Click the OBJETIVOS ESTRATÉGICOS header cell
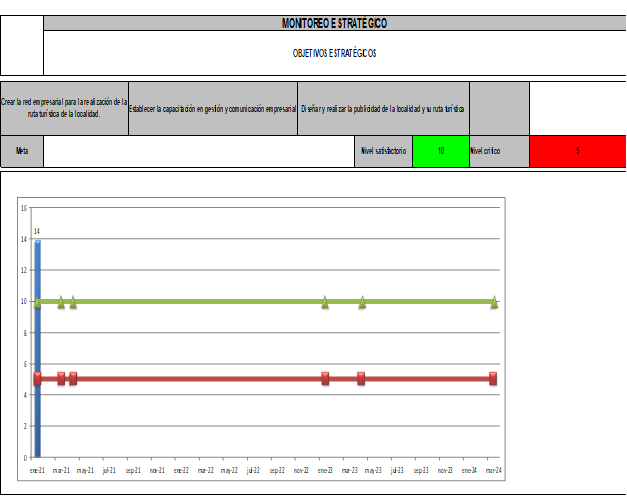Image resolution: width=627 pixels, height=496 pixels. tap(335, 53)
